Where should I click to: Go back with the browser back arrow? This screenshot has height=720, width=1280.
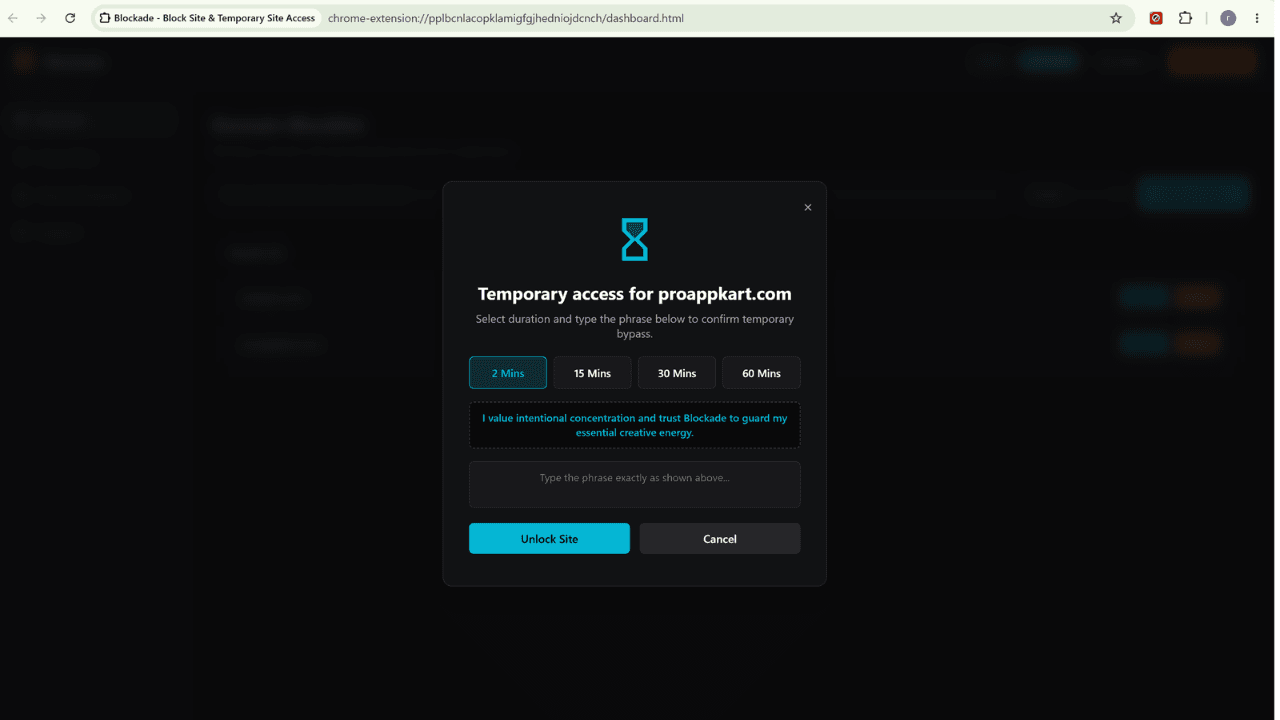[x=14, y=18]
